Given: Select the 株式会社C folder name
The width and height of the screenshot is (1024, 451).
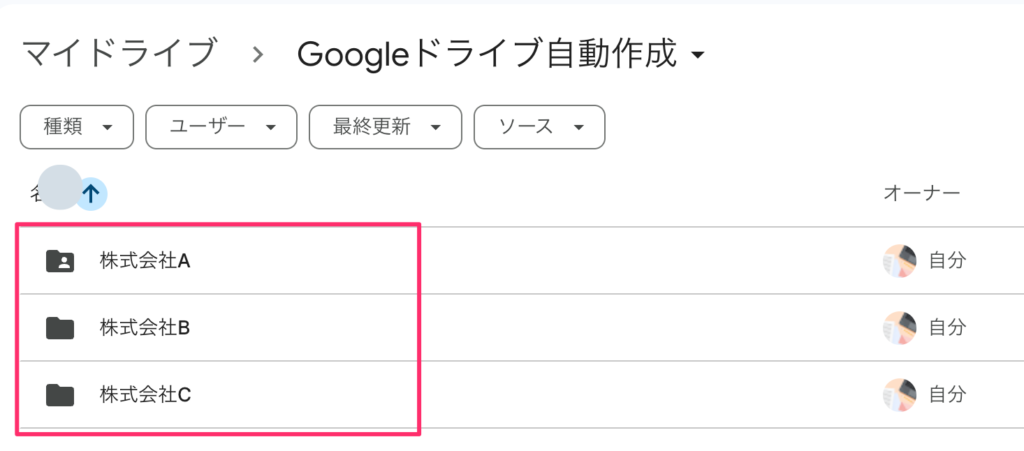Looking at the screenshot, I should click(145, 395).
